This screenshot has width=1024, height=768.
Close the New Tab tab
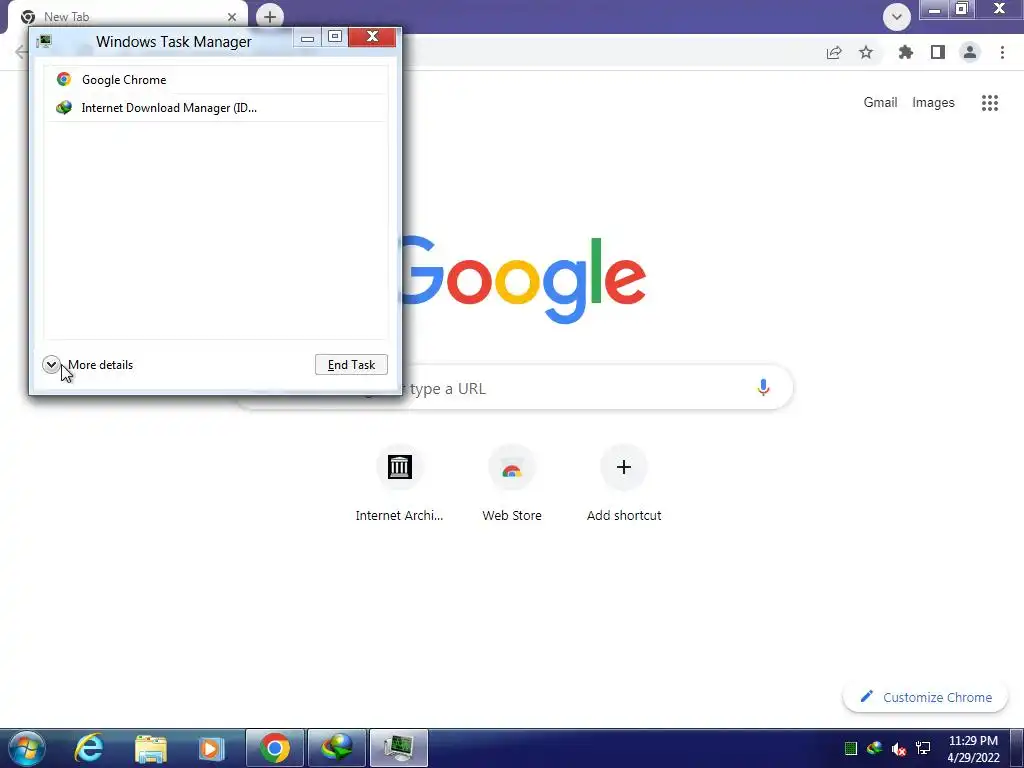tap(232, 17)
